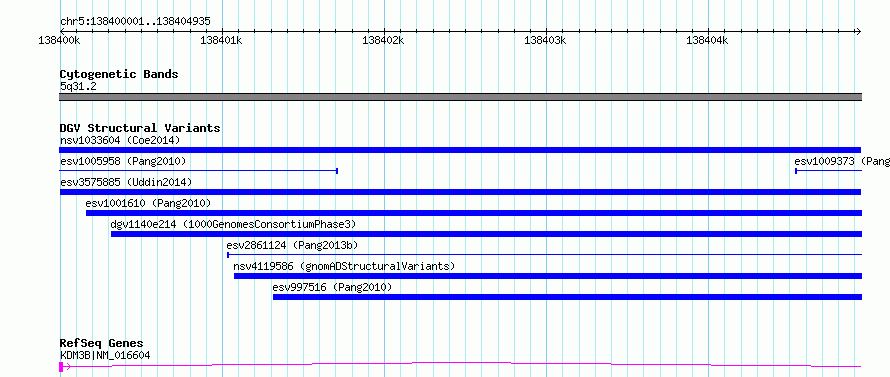Click the RefSeq Genes track title
The width and height of the screenshot is (890, 377).
point(101,344)
